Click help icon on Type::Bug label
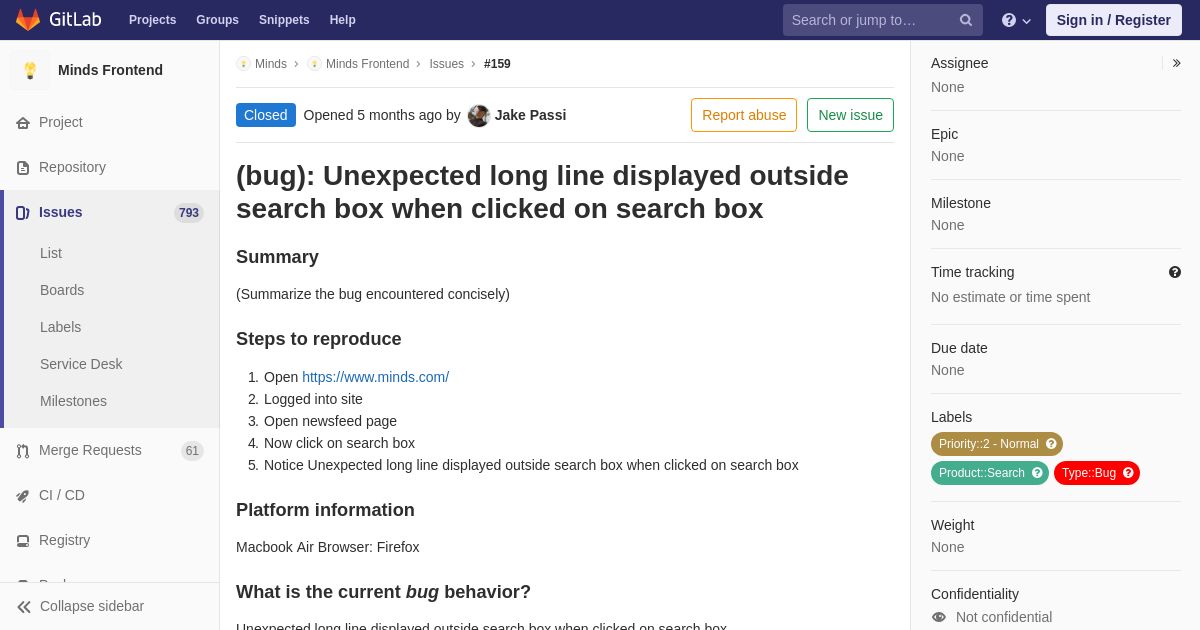1200x630 pixels. point(1128,473)
